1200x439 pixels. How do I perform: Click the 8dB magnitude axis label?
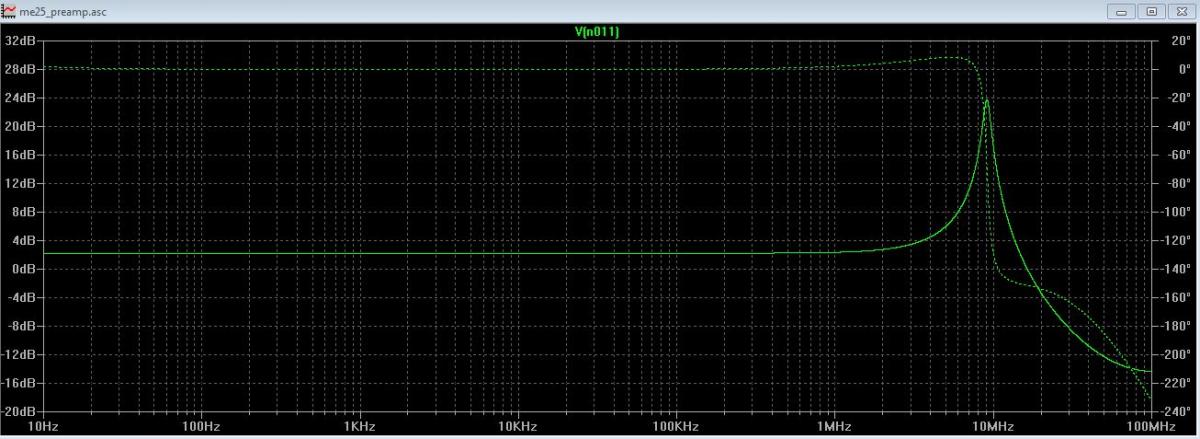pos(25,212)
